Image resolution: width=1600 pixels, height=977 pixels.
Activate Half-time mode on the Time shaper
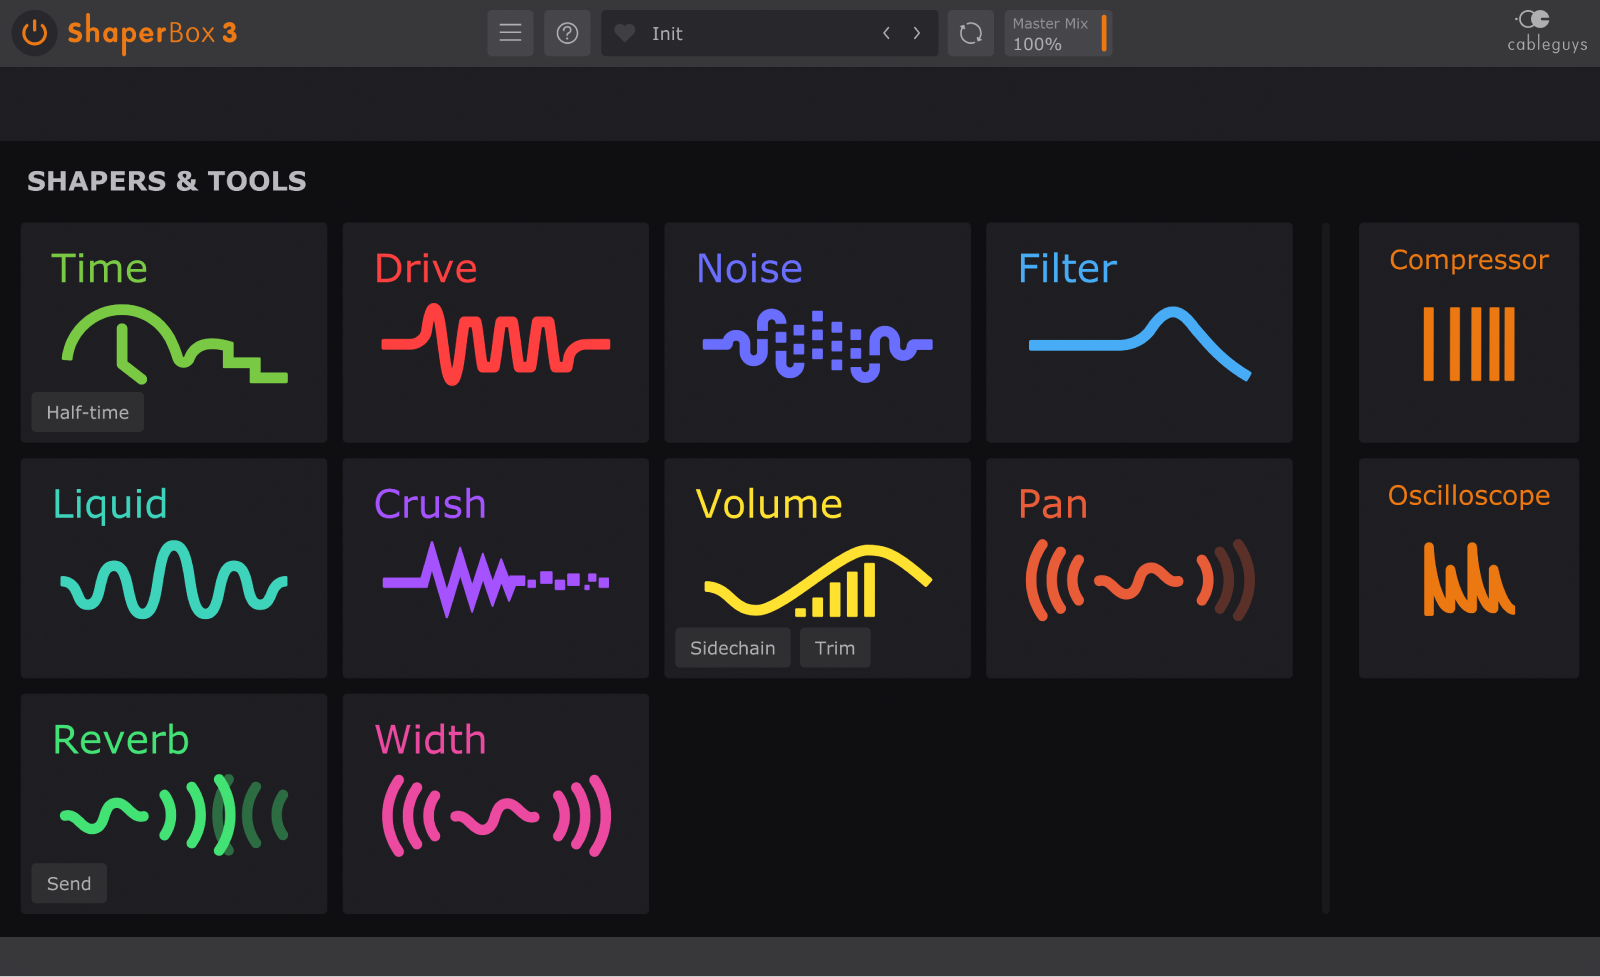click(86, 411)
